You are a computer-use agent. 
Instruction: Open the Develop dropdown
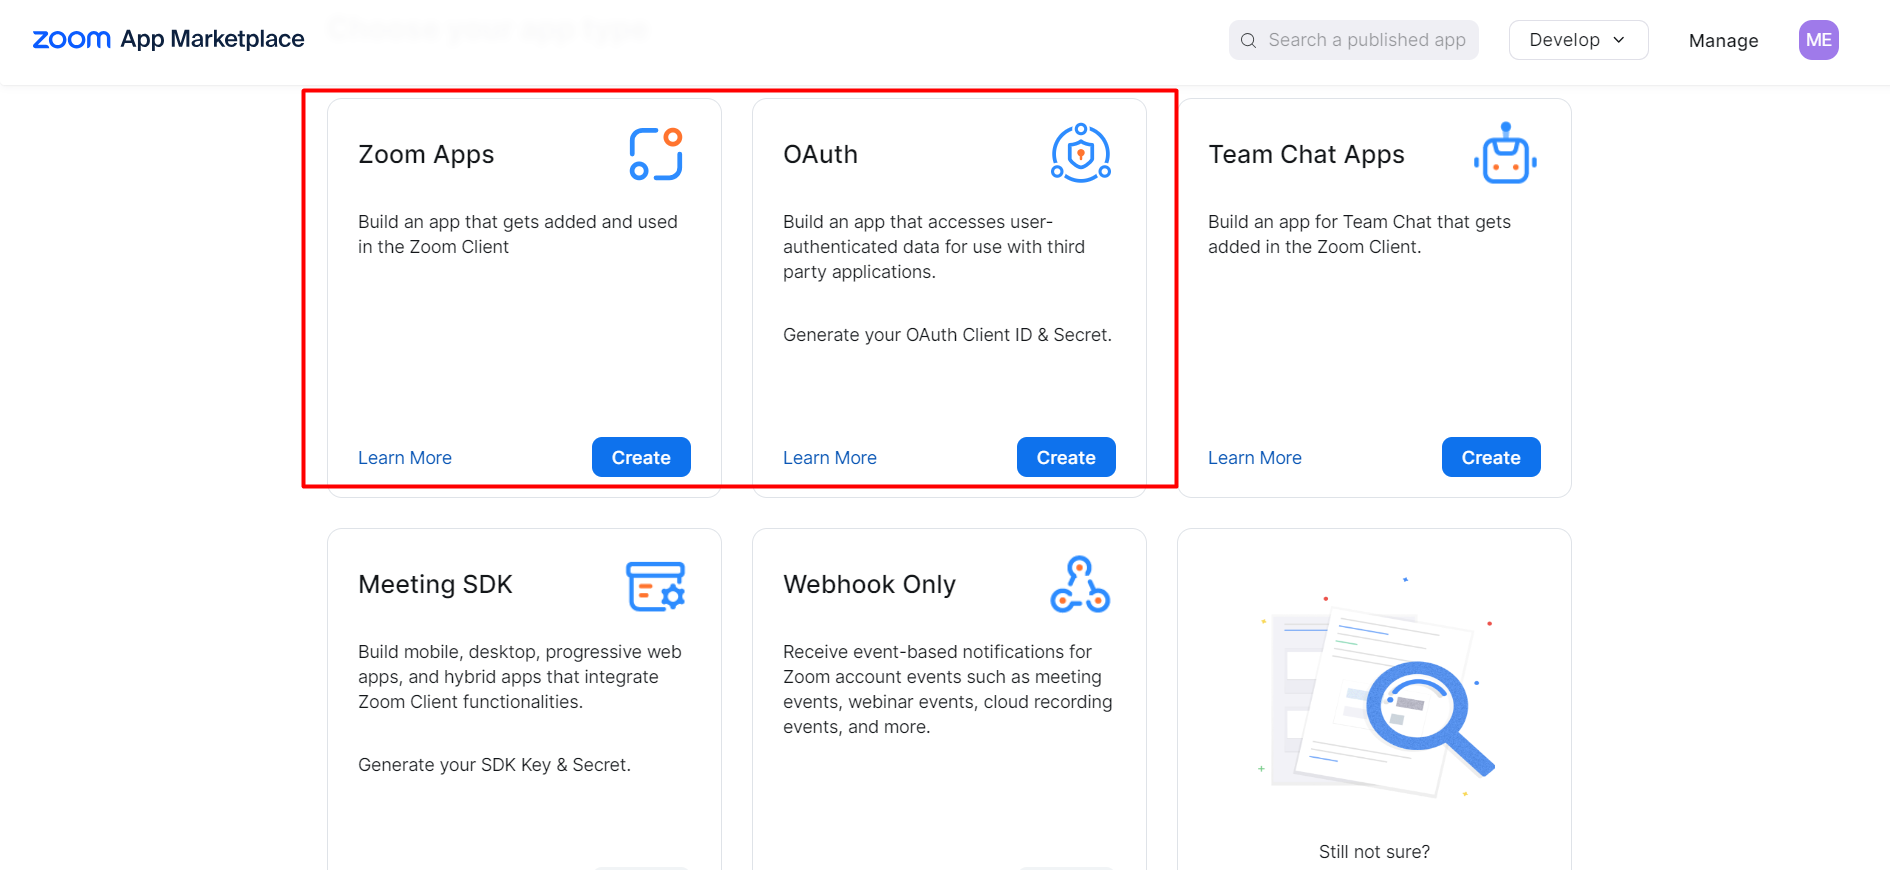tap(1578, 40)
